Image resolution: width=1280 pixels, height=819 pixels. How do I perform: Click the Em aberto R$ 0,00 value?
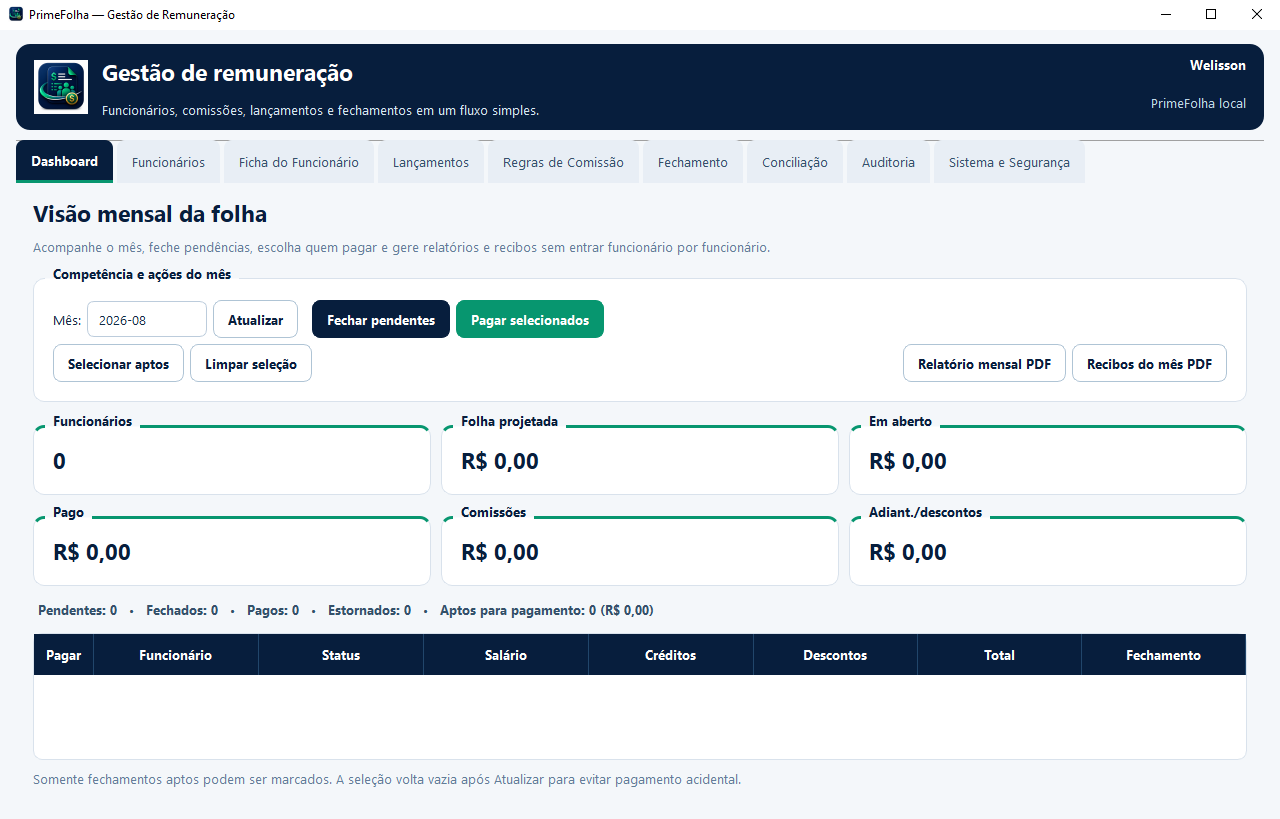pyautogui.click(x=908, y=461)
